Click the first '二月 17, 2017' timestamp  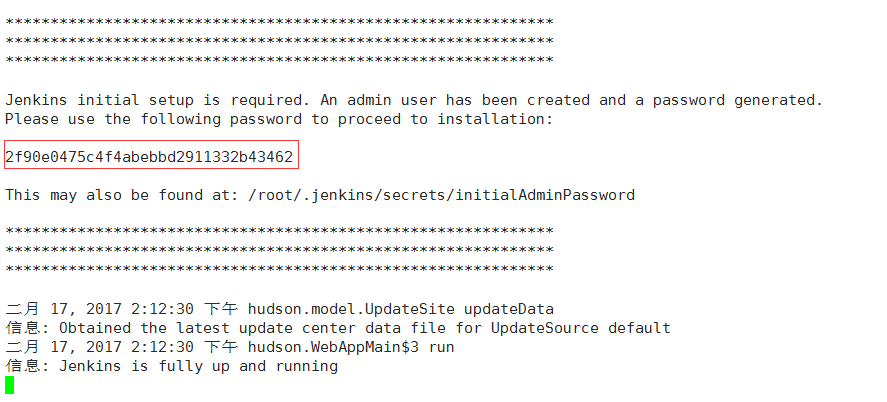tap(63, 309)
